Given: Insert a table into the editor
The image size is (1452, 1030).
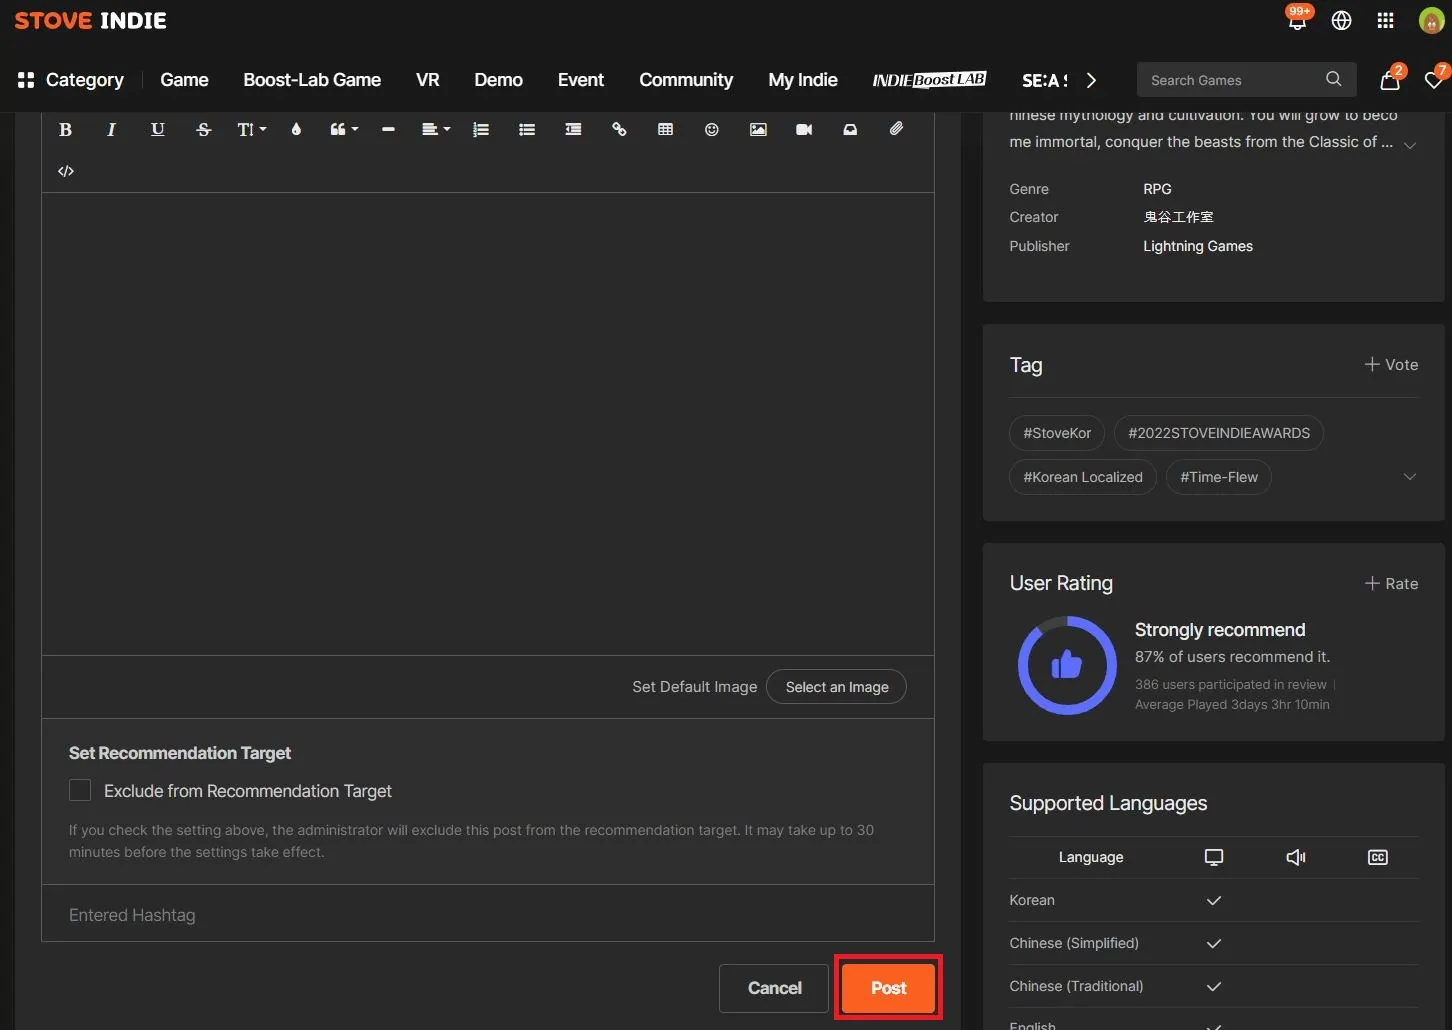Looking at the screenshot, I should click(x=665, y=129).
